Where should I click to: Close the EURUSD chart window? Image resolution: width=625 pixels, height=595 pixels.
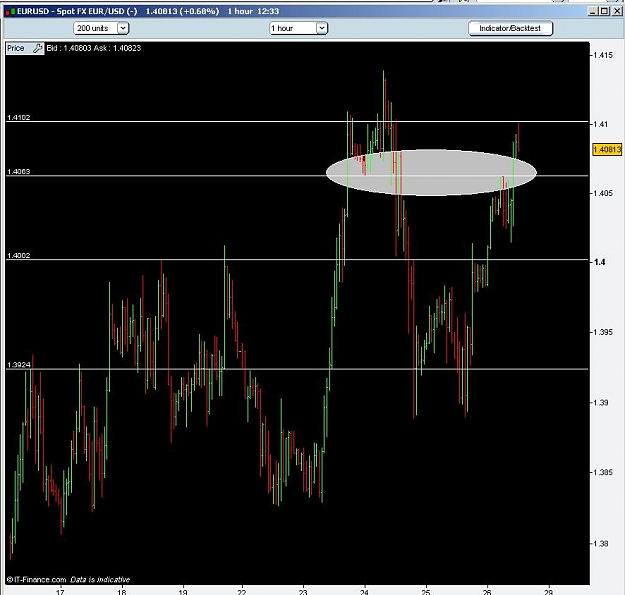(617, 12)
